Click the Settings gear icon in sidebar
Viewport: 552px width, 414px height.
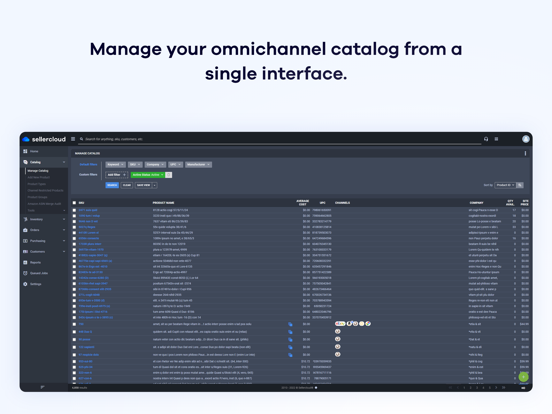coord(25,284)
